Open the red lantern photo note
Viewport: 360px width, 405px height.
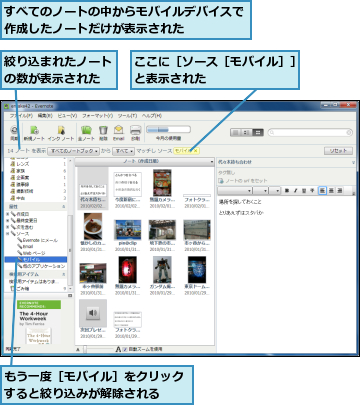click(128, 269)
